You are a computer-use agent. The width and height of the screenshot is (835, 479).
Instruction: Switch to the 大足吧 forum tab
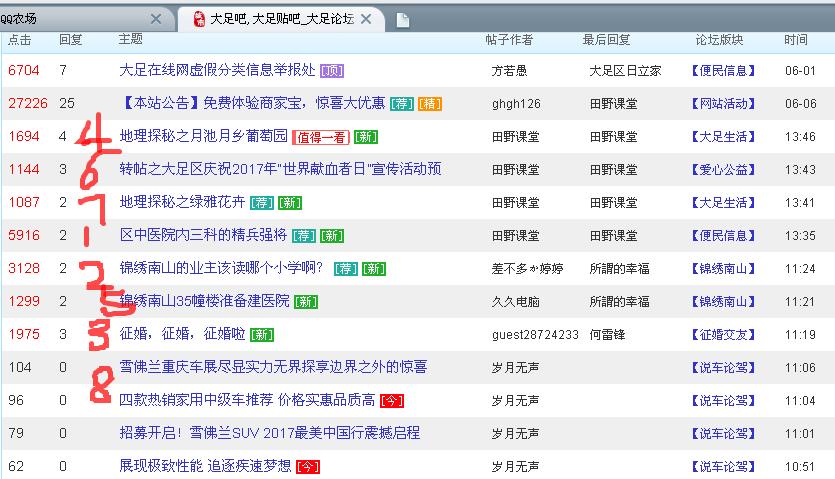click(x=281, y=19)
